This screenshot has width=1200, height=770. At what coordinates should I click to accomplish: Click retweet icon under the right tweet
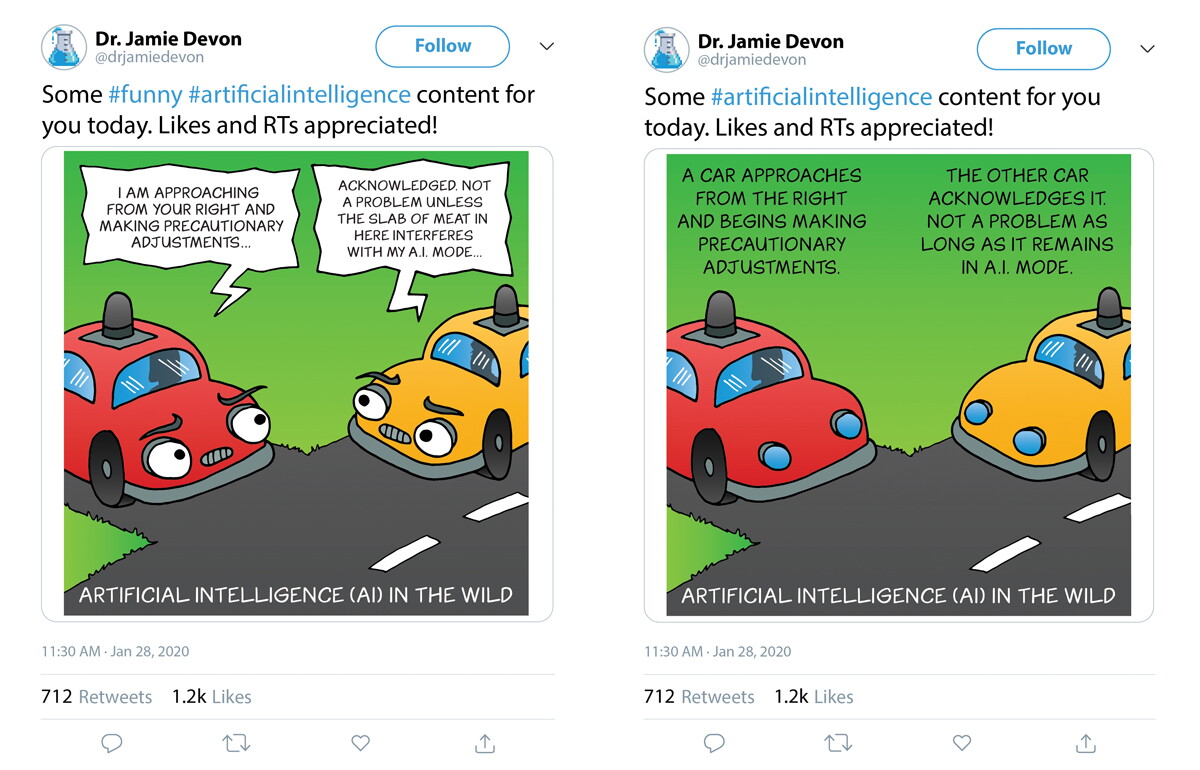[838, 743]
